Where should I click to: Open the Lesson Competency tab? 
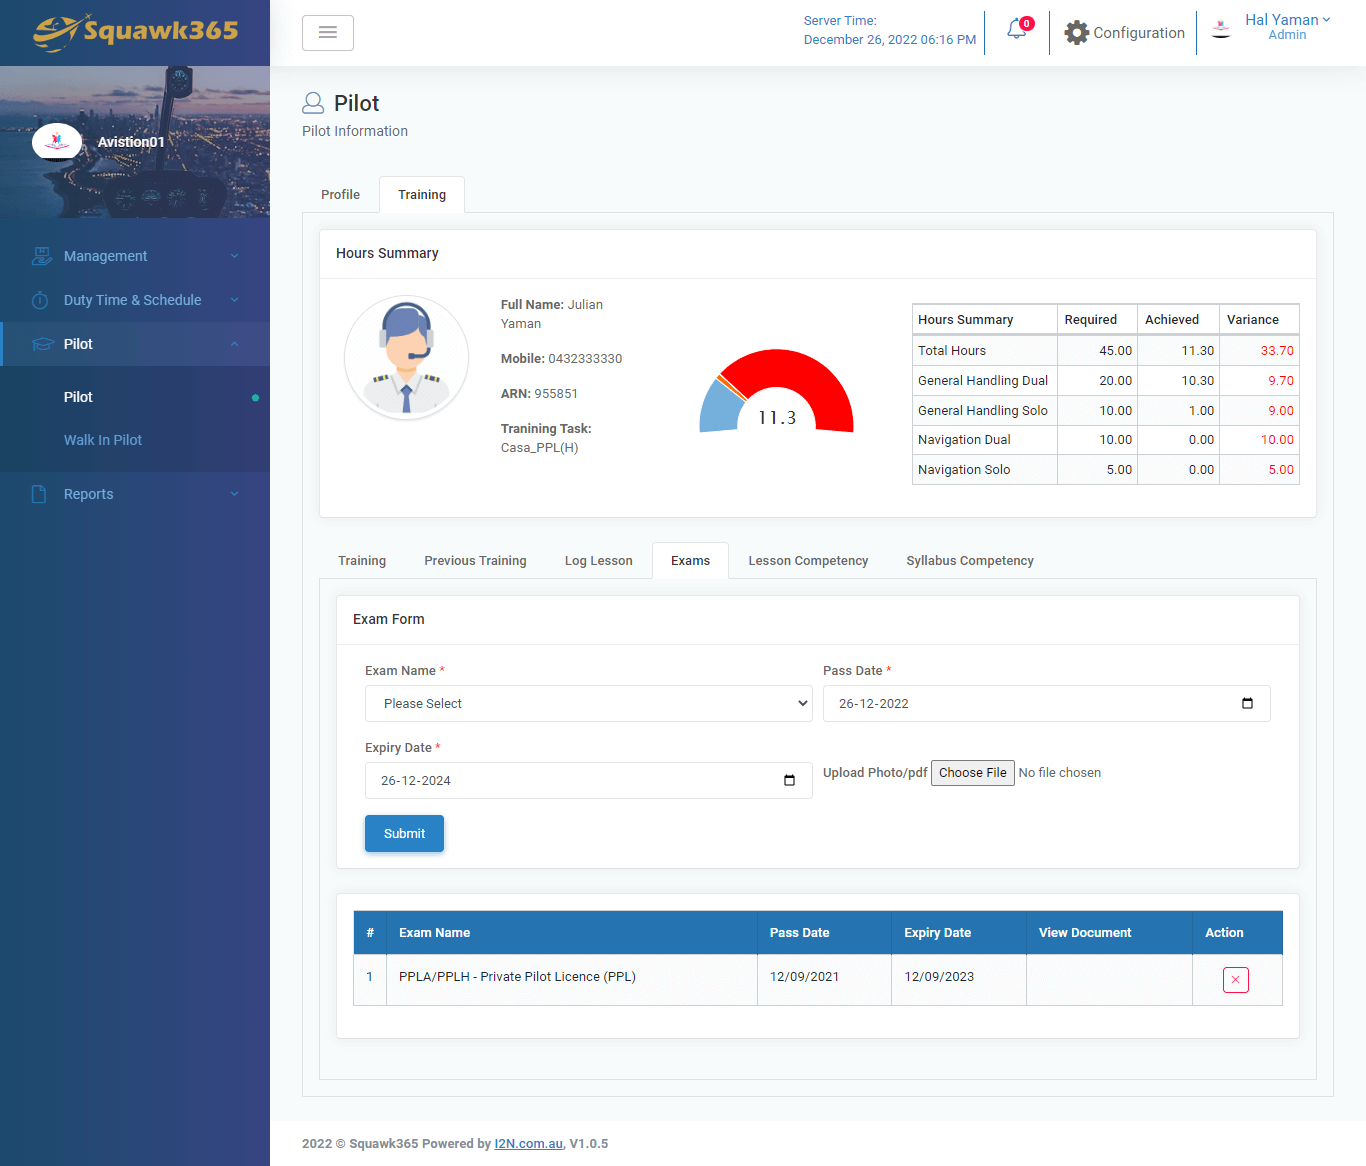[808, 560]
